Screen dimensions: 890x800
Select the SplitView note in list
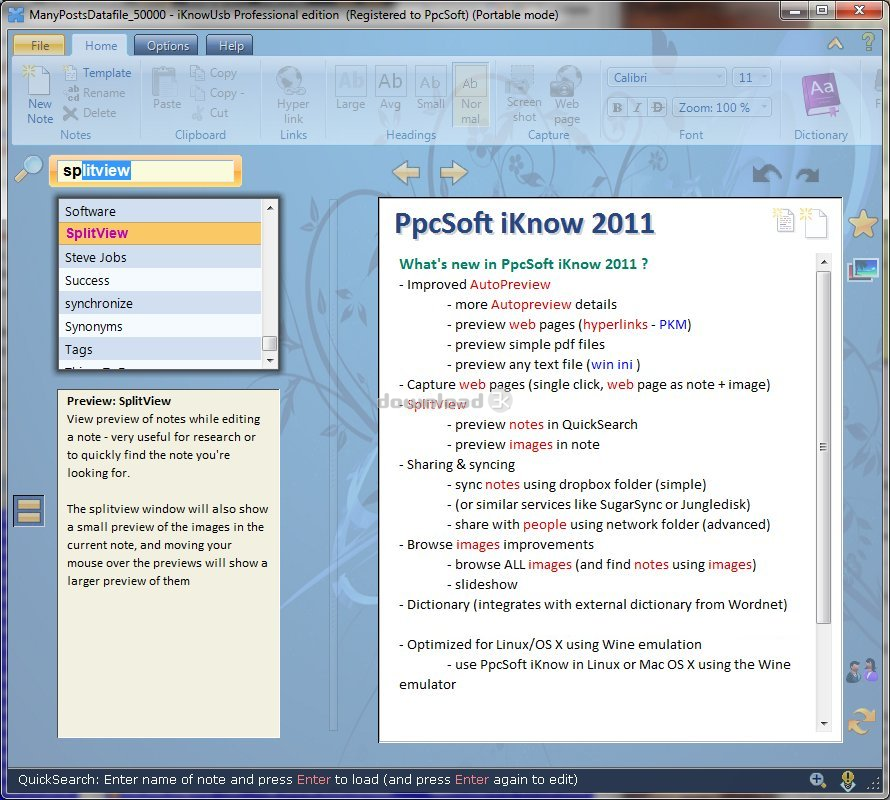[x=159, y=233]
